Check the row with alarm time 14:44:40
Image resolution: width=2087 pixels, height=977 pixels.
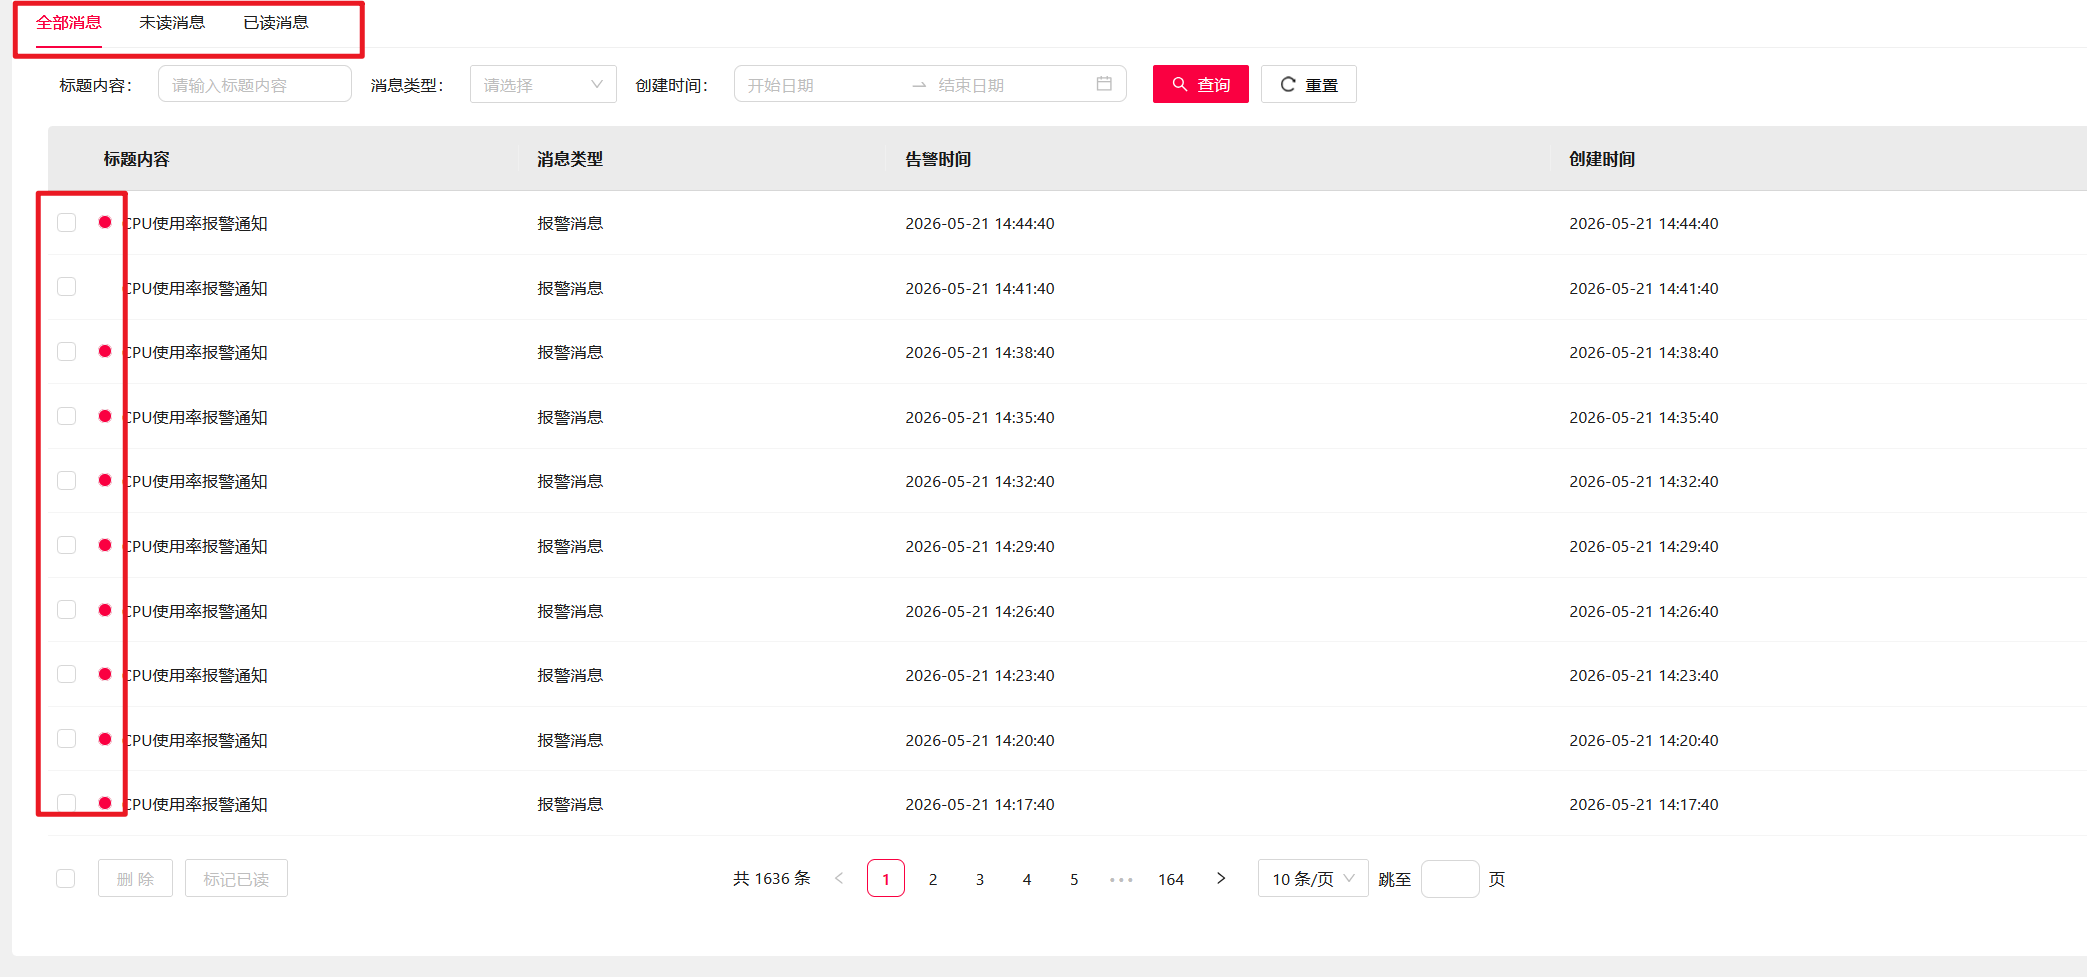pos(67,222)
